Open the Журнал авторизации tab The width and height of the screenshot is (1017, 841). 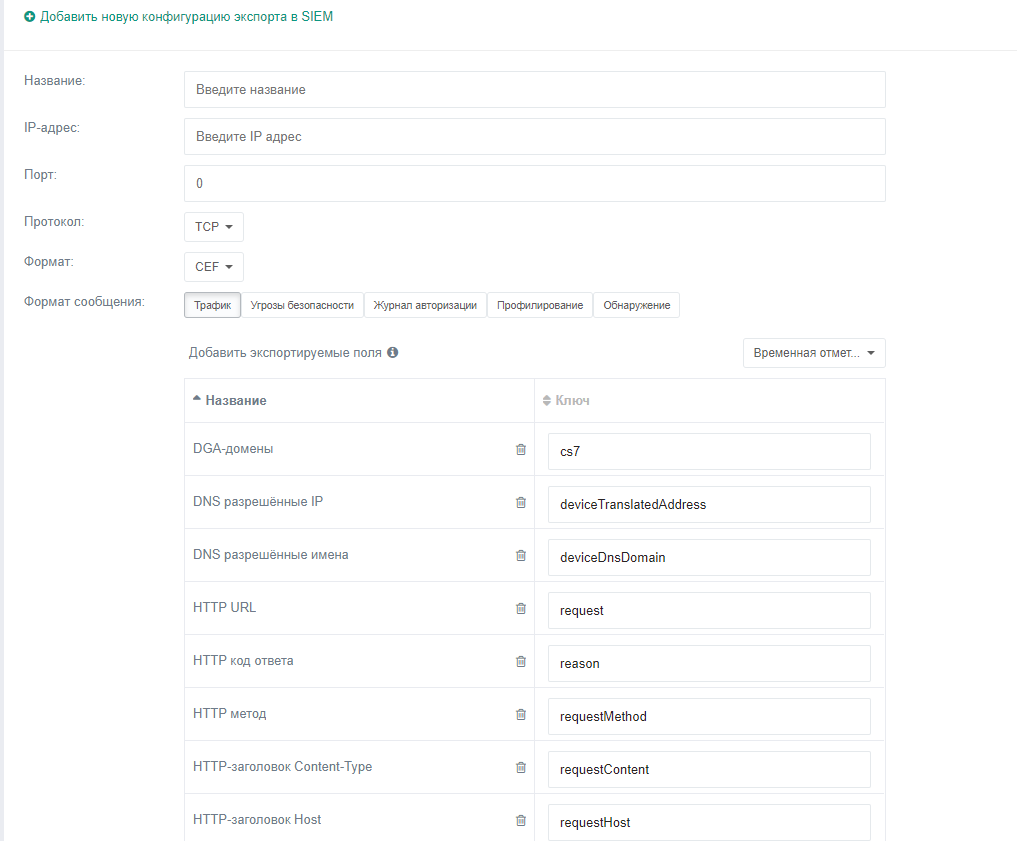(x=425, y=305)
